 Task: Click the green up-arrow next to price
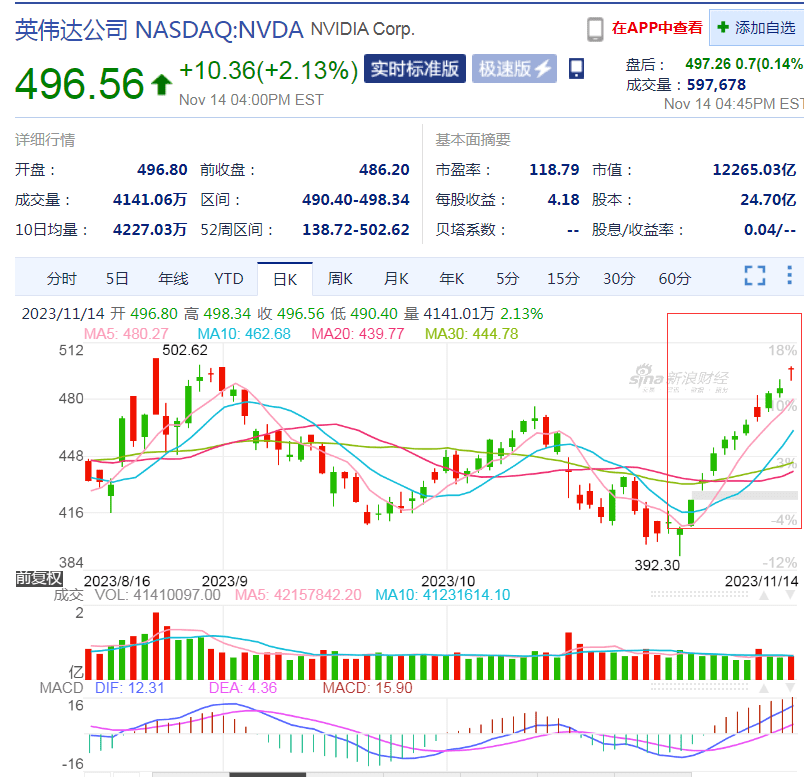(x=162, y=85)
